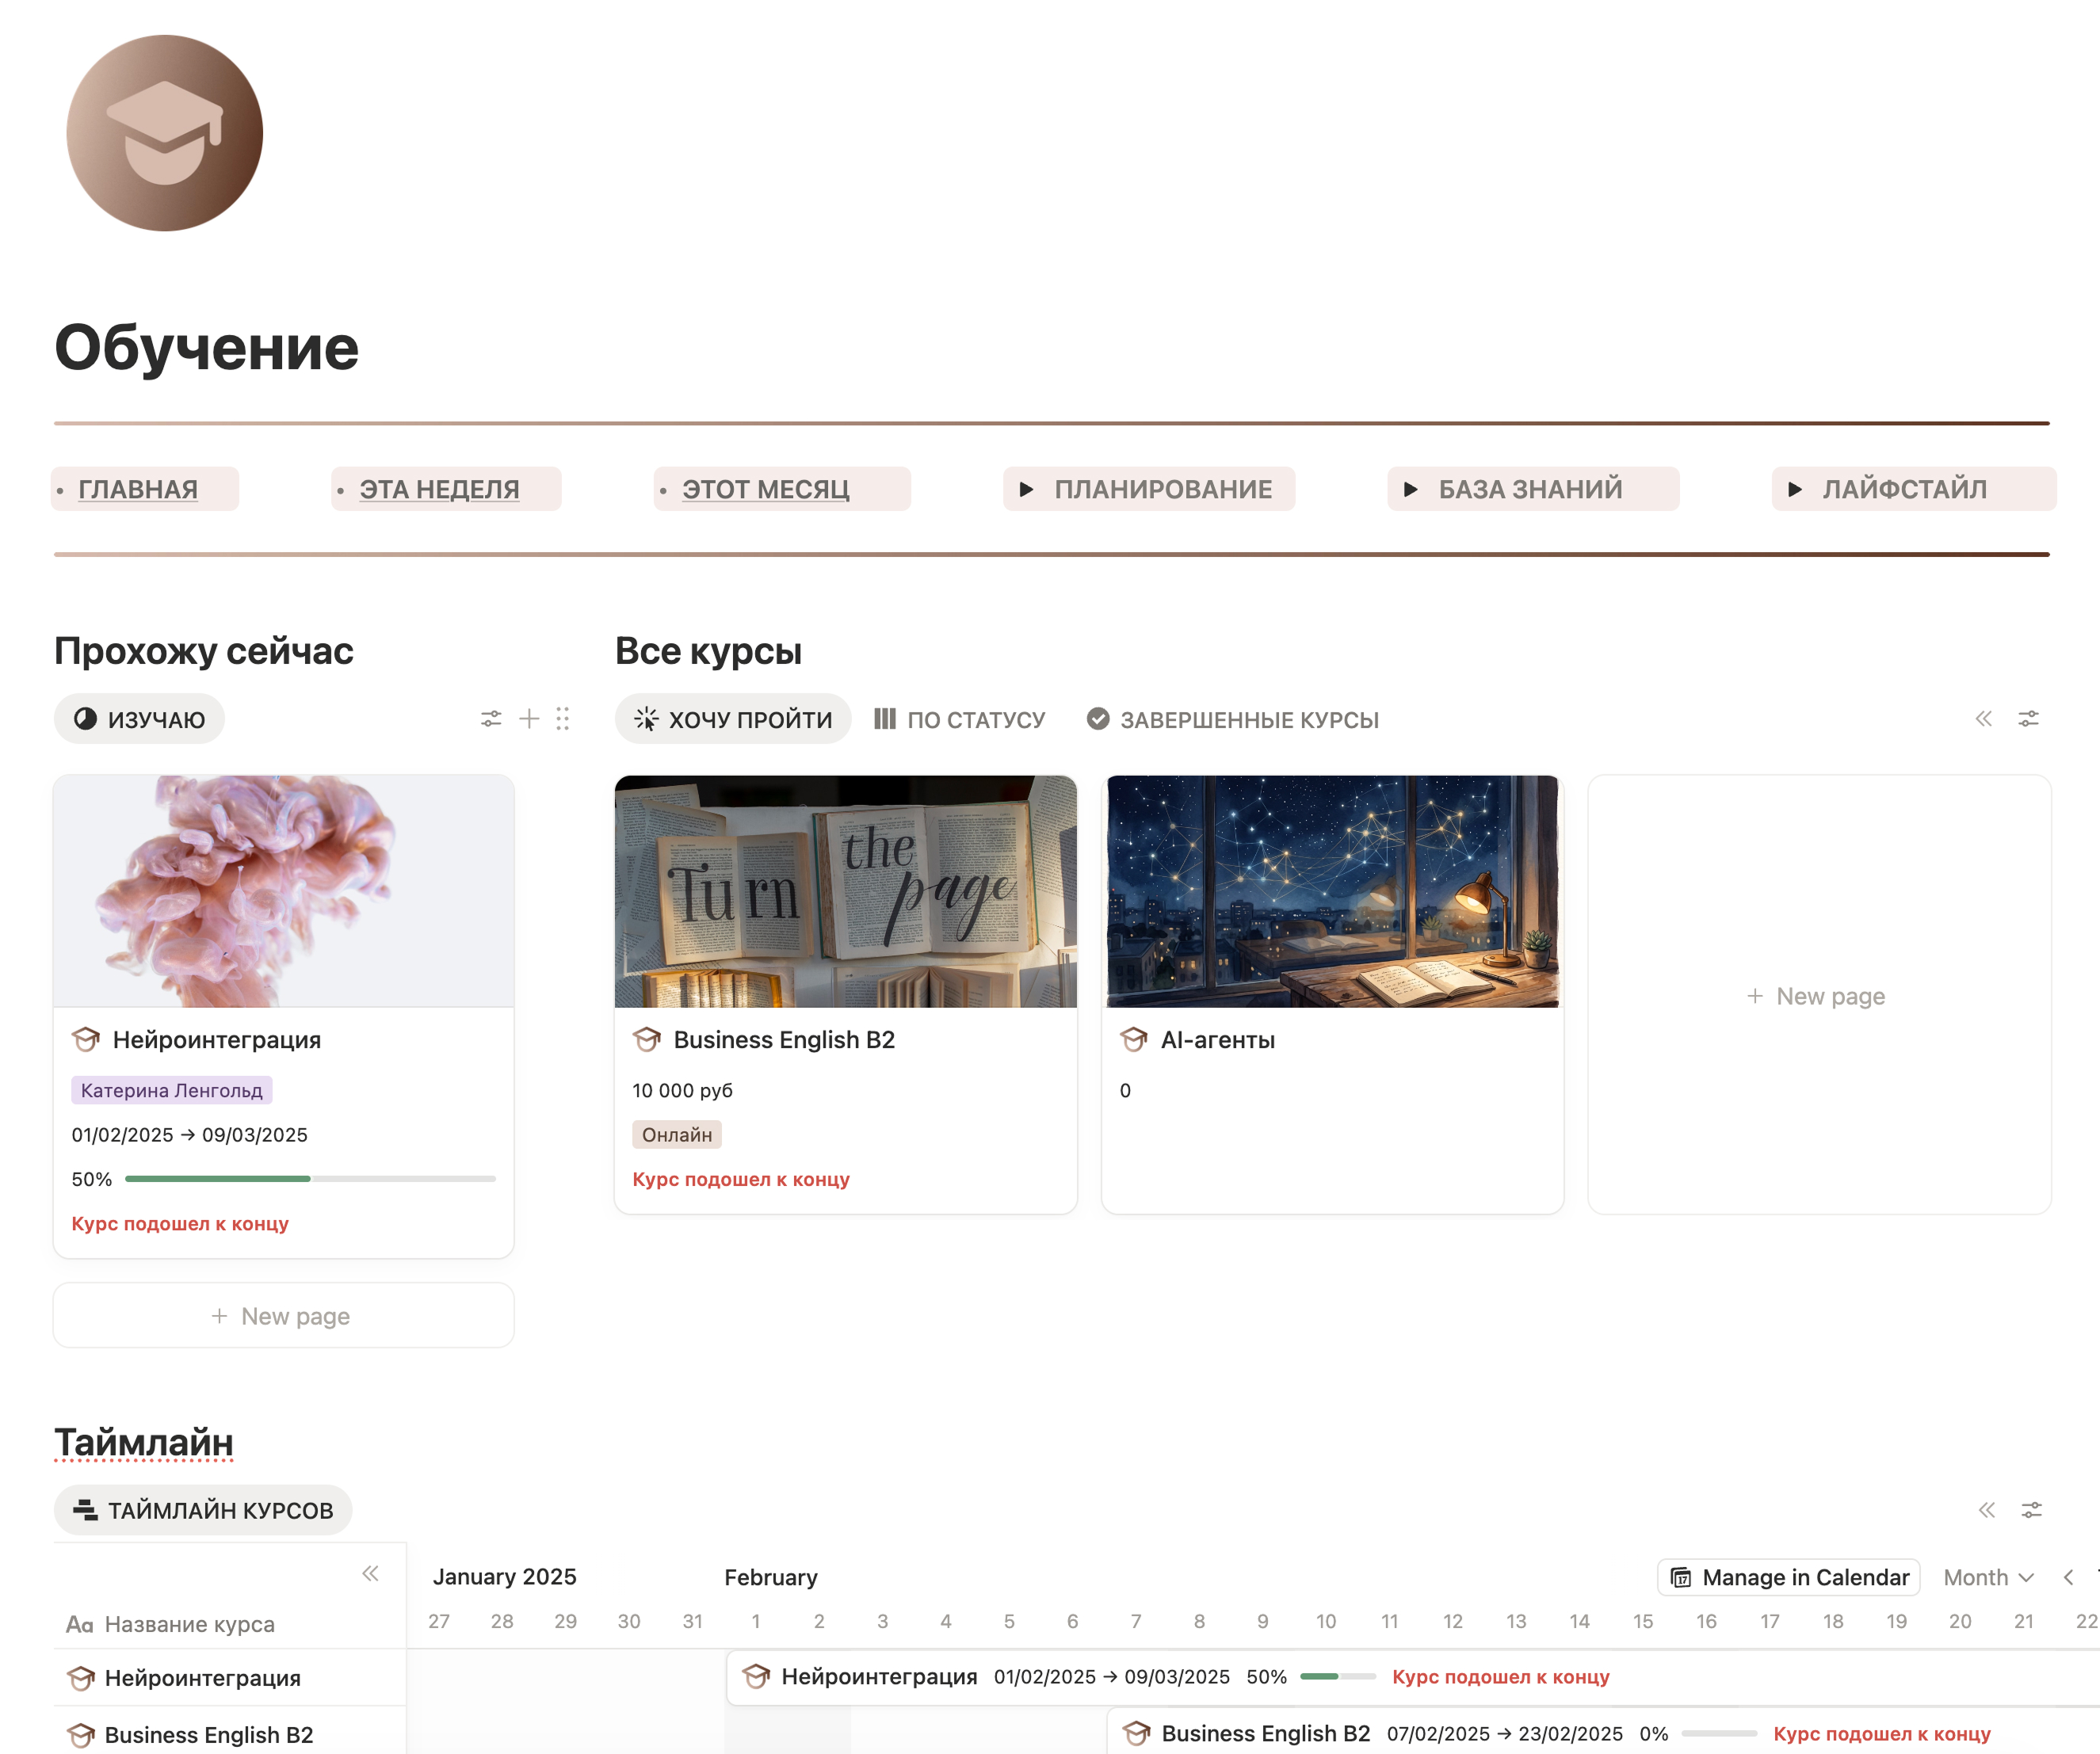Click February 10 date marker in timeline
The height and width of the screenshot is (1754, 2100).
pos(1326,1621)
